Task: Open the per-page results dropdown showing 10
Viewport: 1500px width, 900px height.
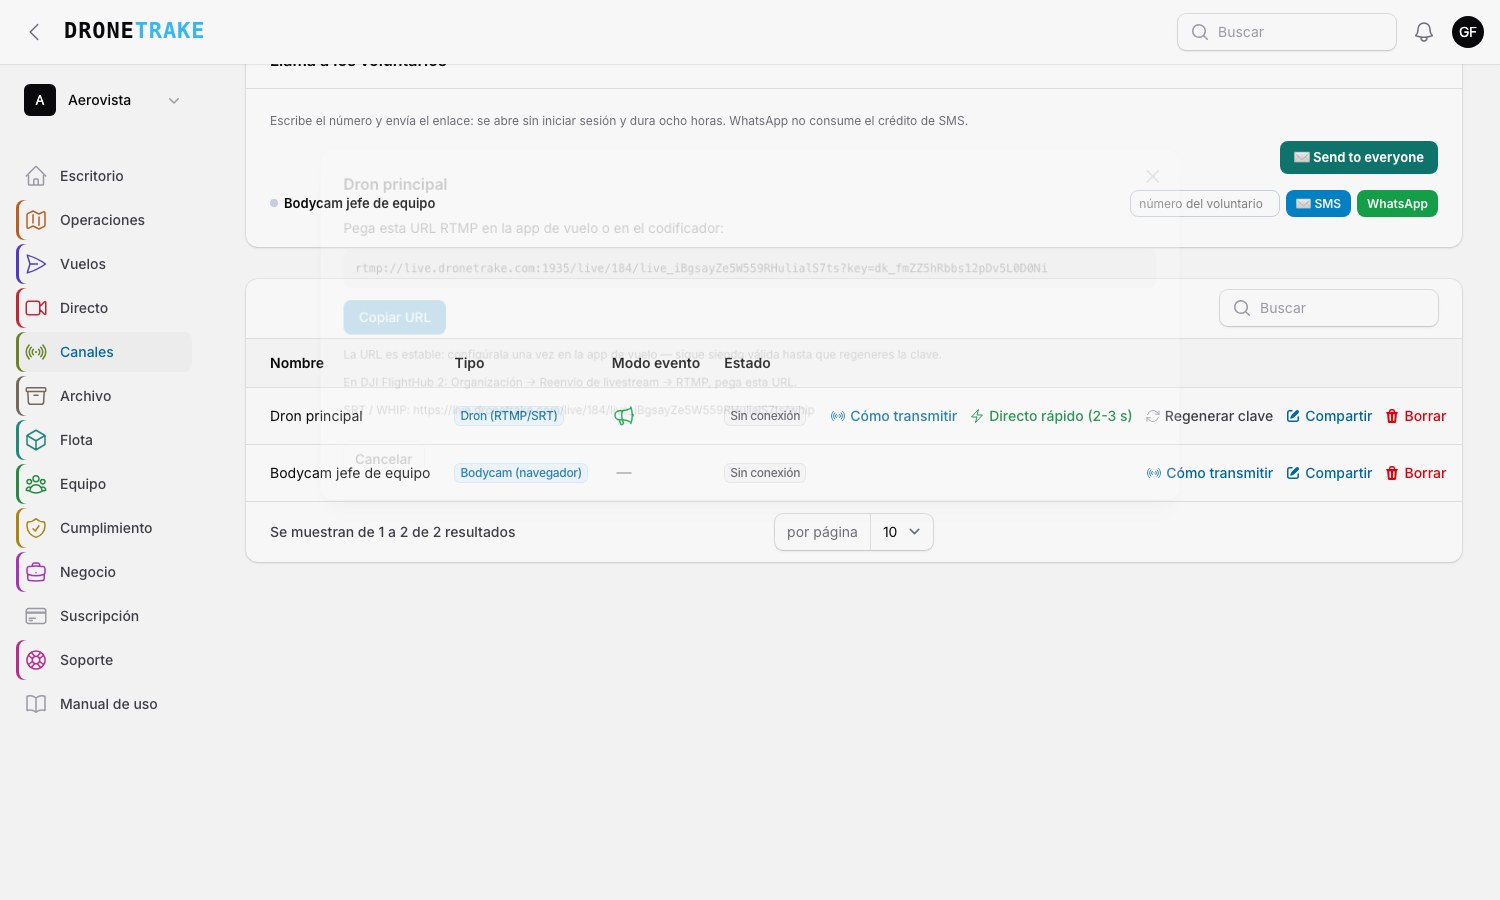Action: click(902, 532)
